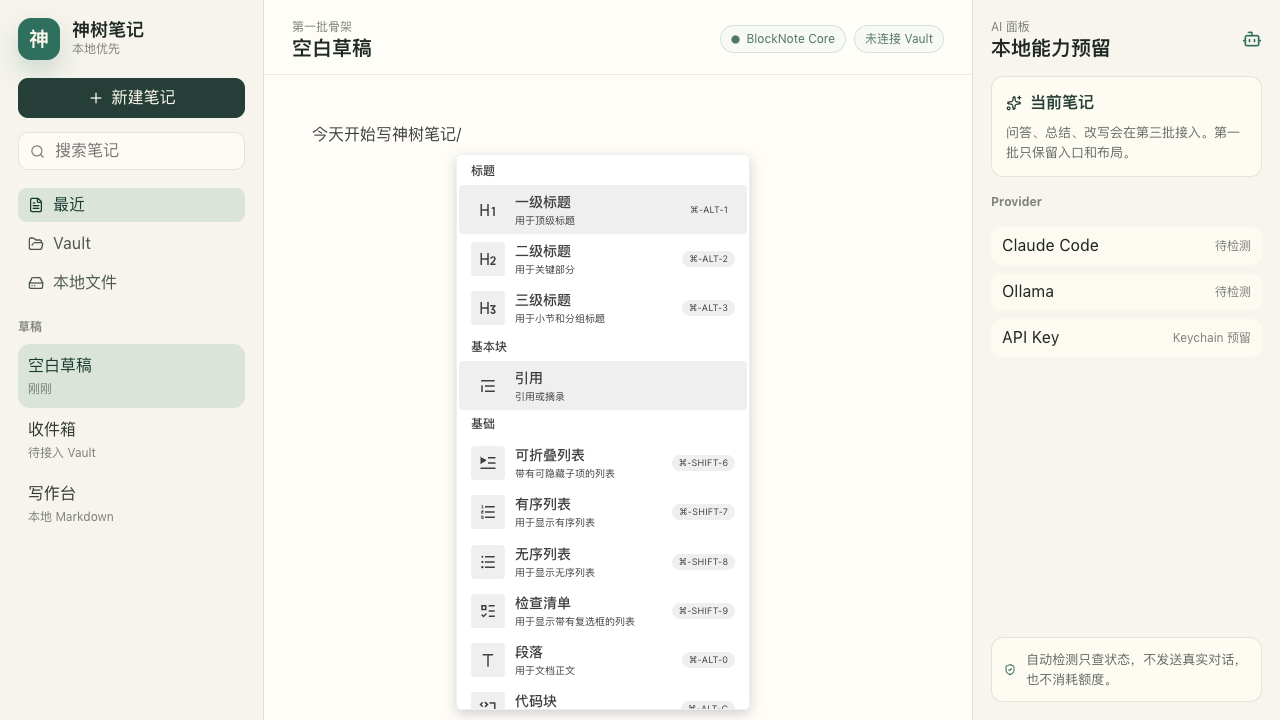Click the code icon for 代码块
This screenshot has height=720, width=1280.
488,701
